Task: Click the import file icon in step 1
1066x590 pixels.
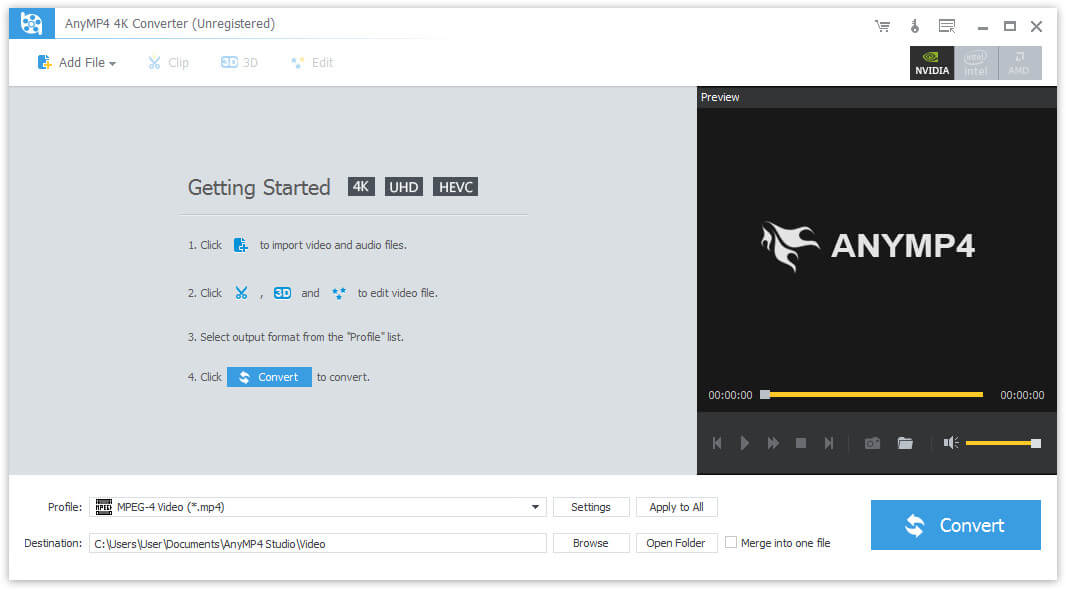Action: [x=240, y=245]
